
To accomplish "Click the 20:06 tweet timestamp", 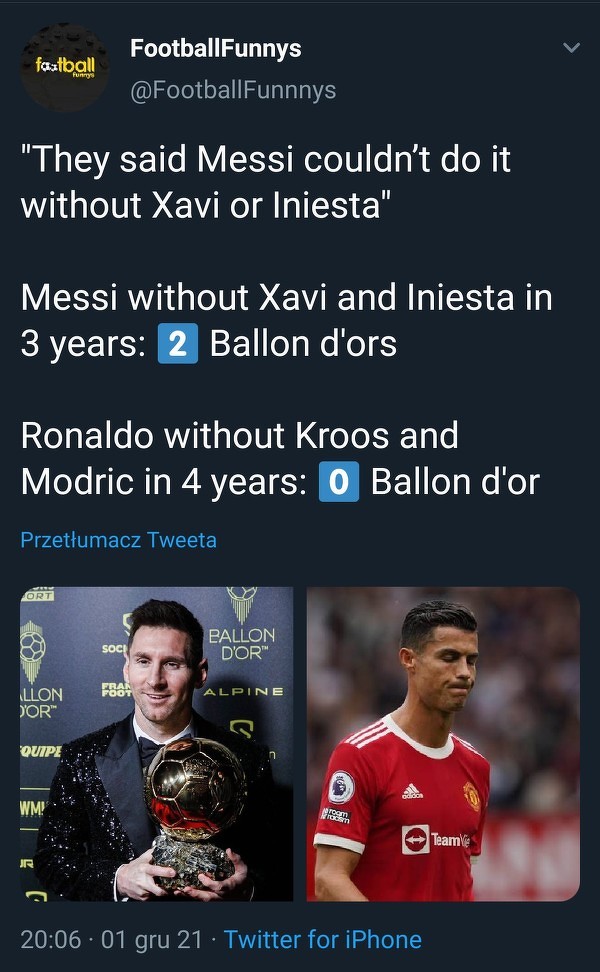I will click(50, 940).
